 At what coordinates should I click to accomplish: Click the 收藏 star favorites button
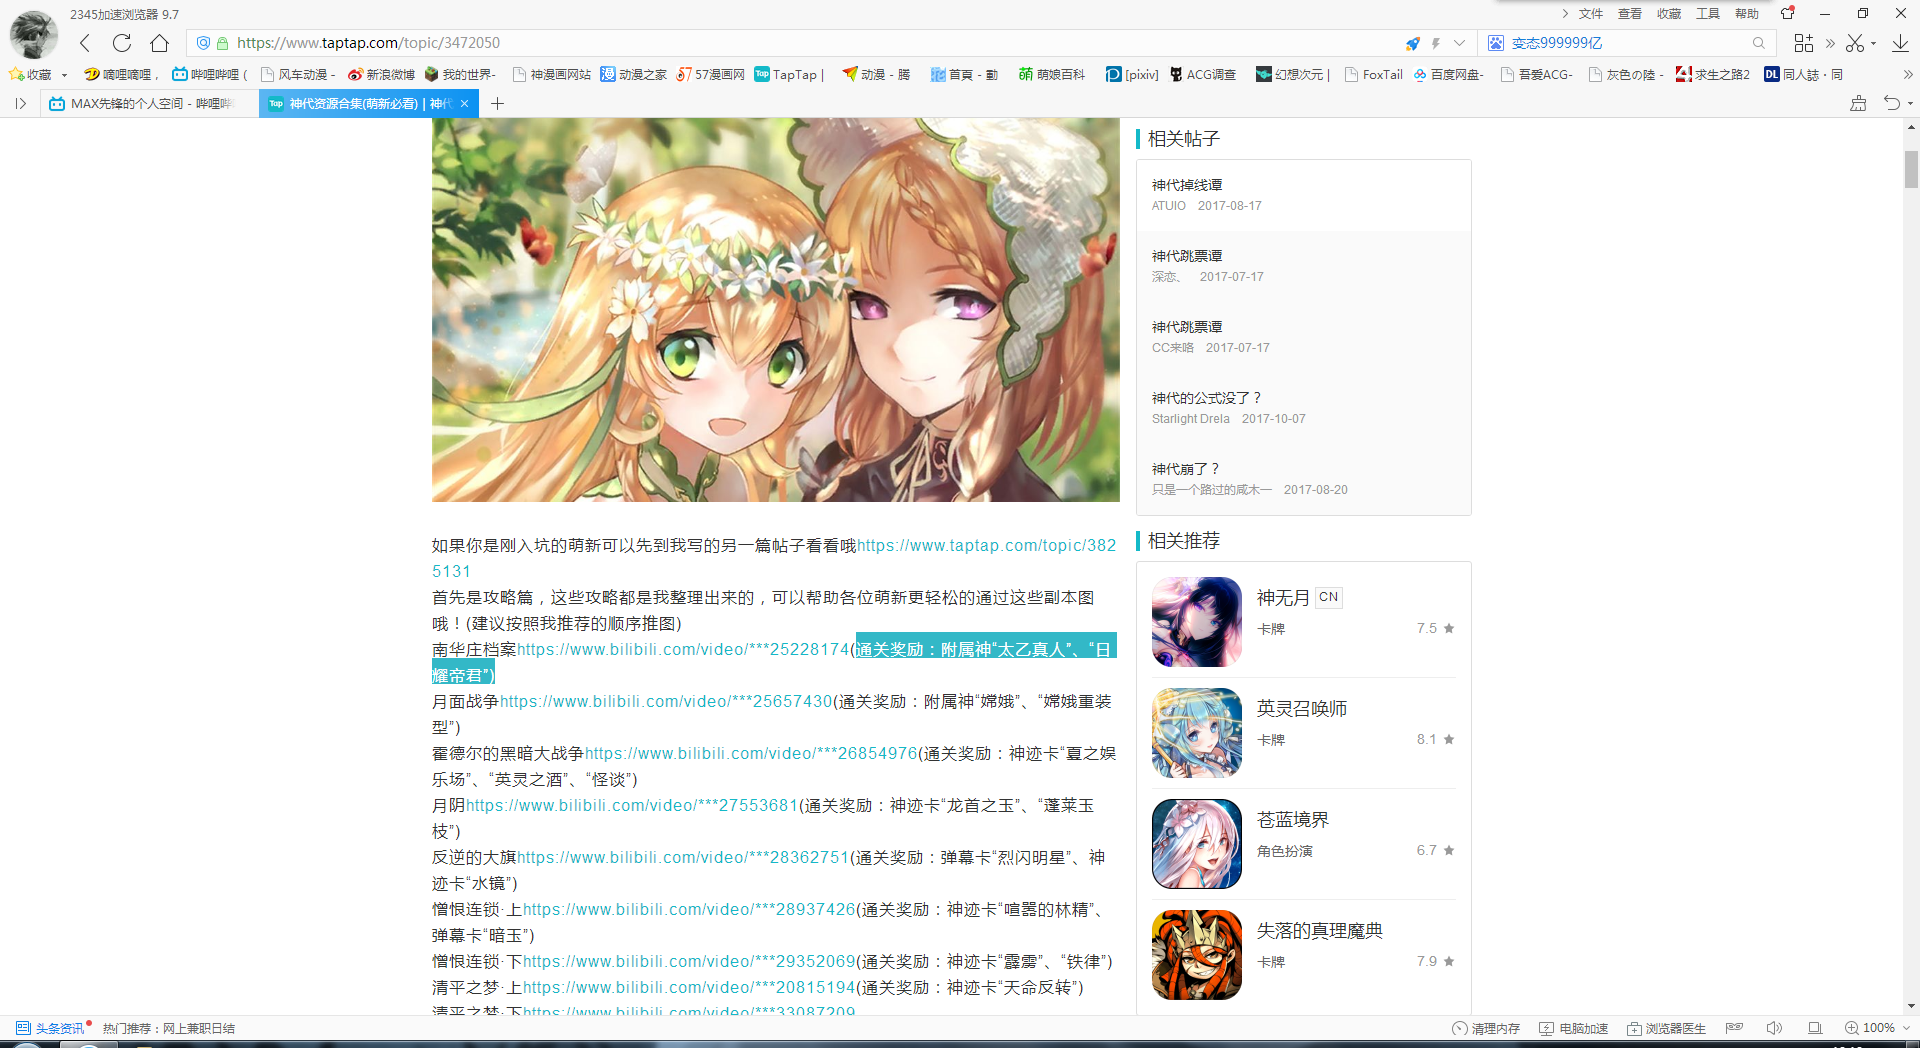pyautogui.click(x=30, y=74)
